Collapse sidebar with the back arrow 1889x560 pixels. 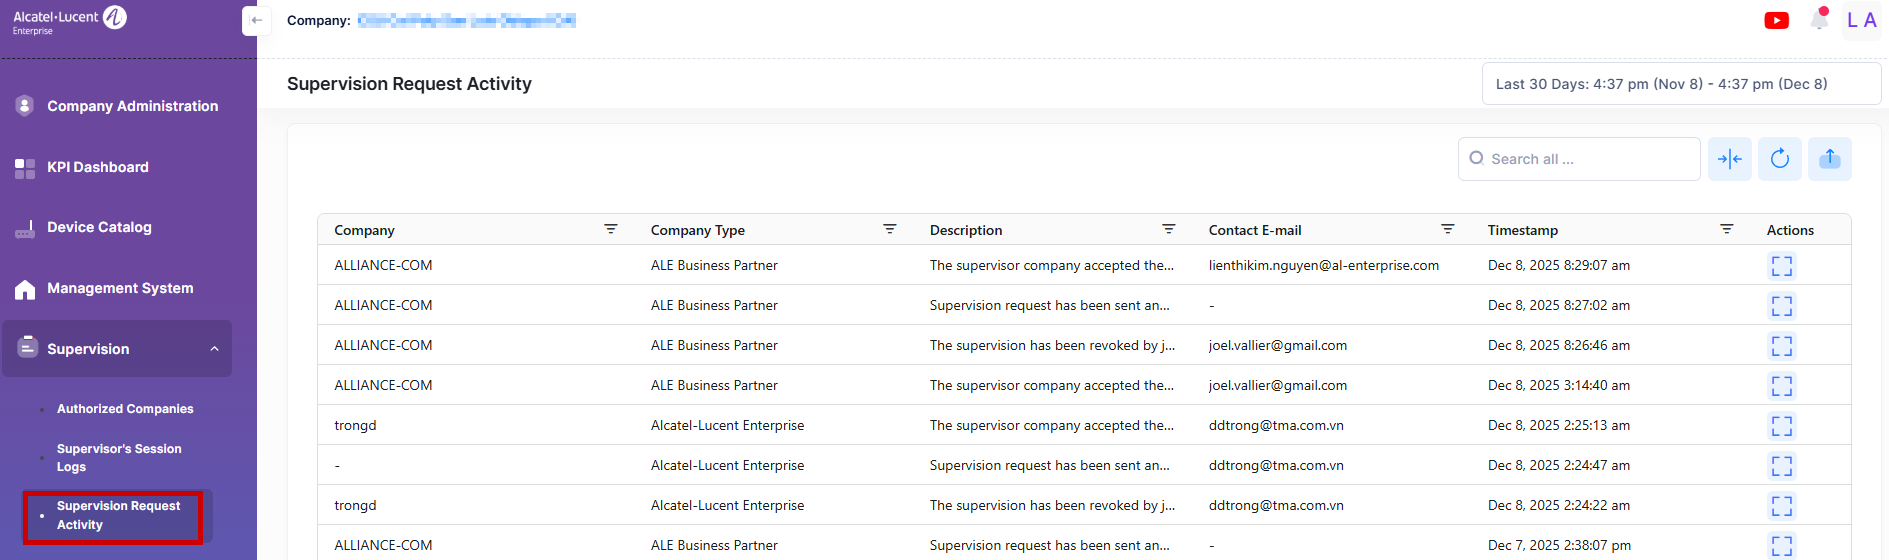pos(256,21)
